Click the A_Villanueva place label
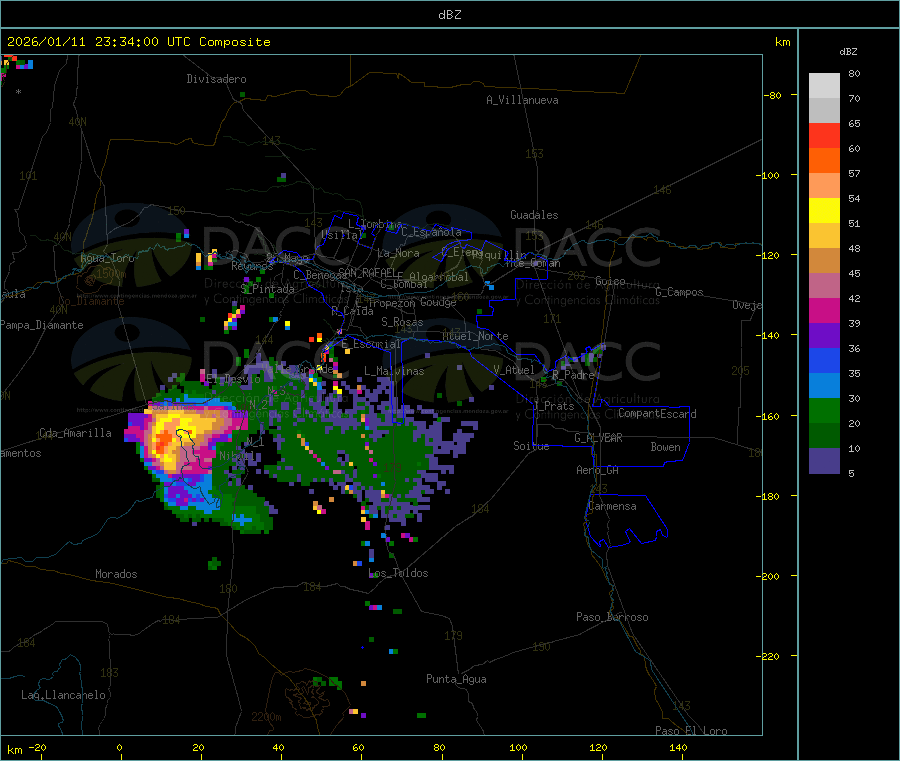Viewport: 900px width, 761px height. 522,100
